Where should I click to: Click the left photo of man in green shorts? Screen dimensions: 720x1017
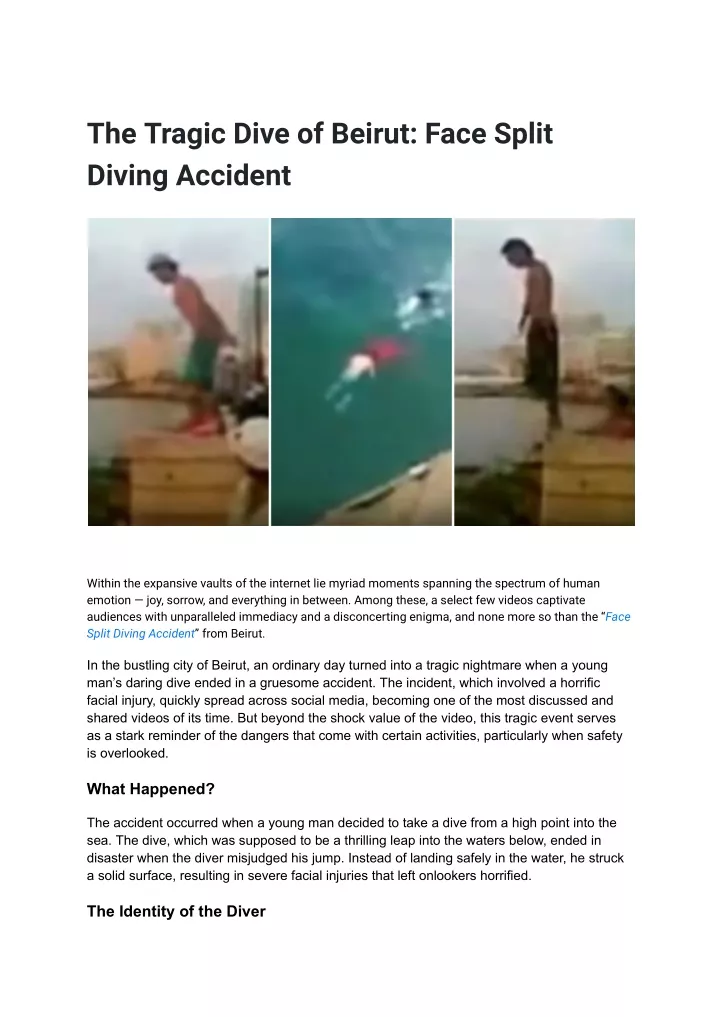point(178,372)
